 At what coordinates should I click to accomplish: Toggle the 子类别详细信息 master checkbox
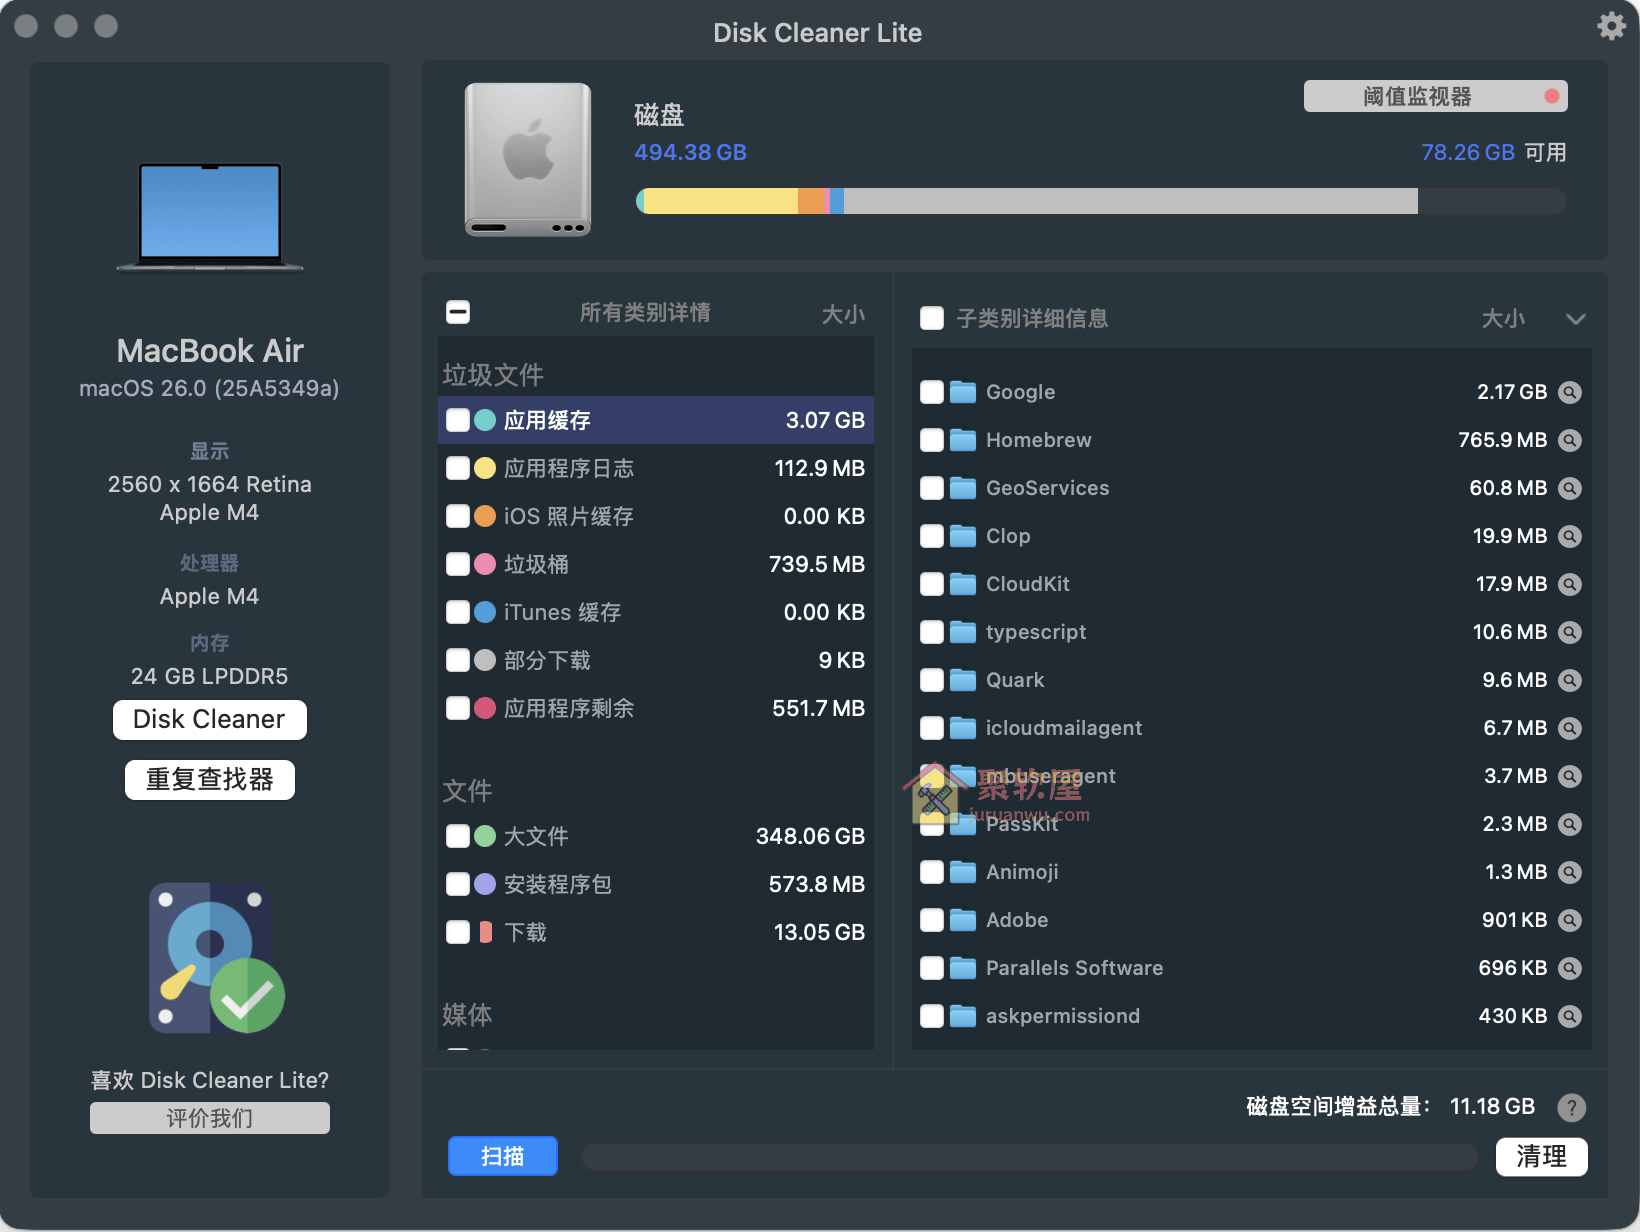(x=931, y=318)
